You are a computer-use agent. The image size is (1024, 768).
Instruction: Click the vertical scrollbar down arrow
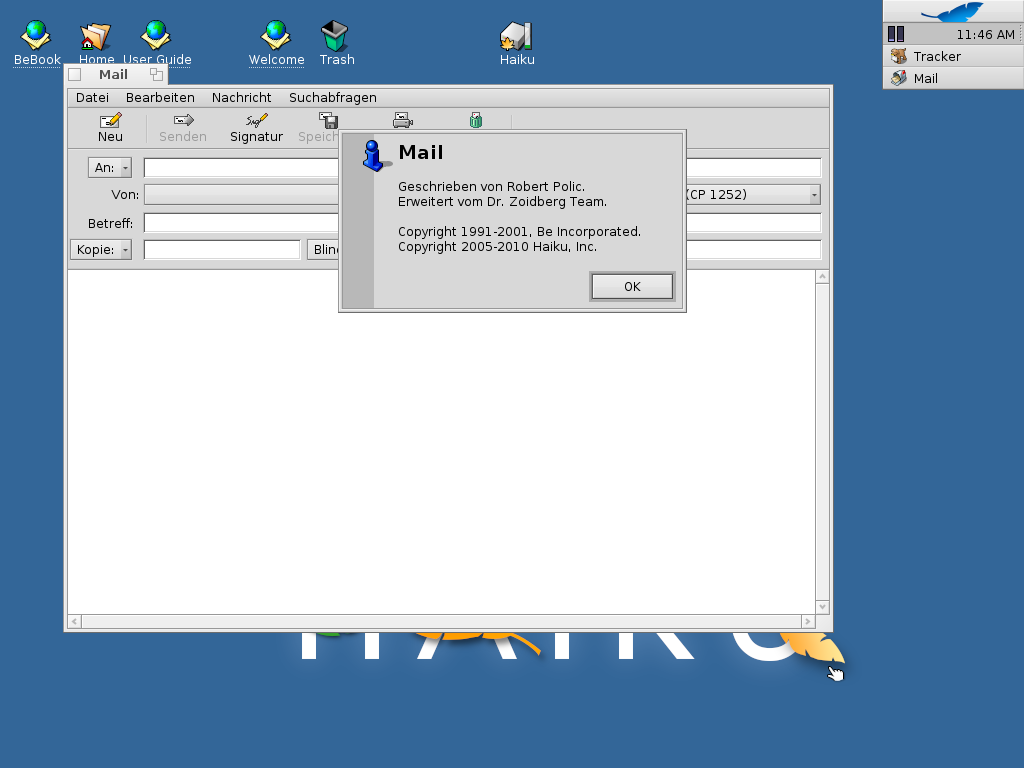click(x=822, y=607)
